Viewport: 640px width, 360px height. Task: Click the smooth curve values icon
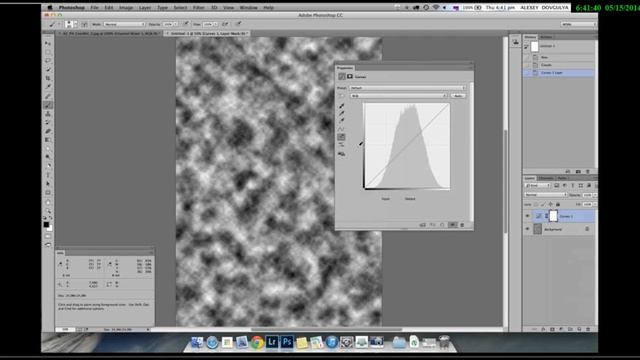[342, 145]
